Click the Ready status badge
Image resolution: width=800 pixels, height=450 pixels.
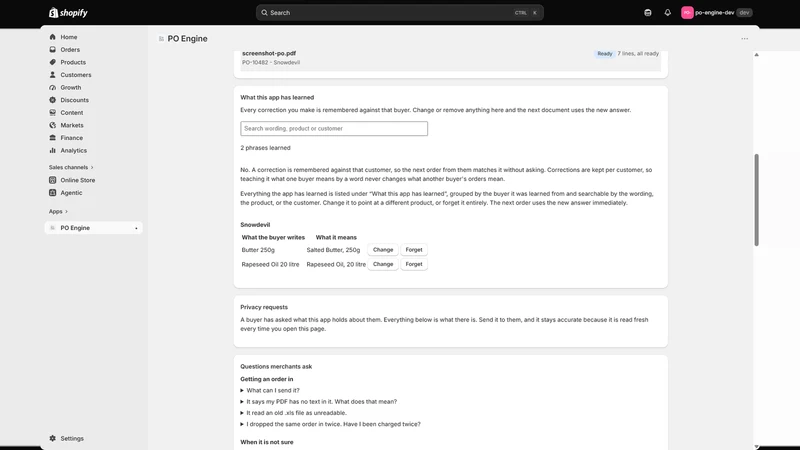point(605,54)
